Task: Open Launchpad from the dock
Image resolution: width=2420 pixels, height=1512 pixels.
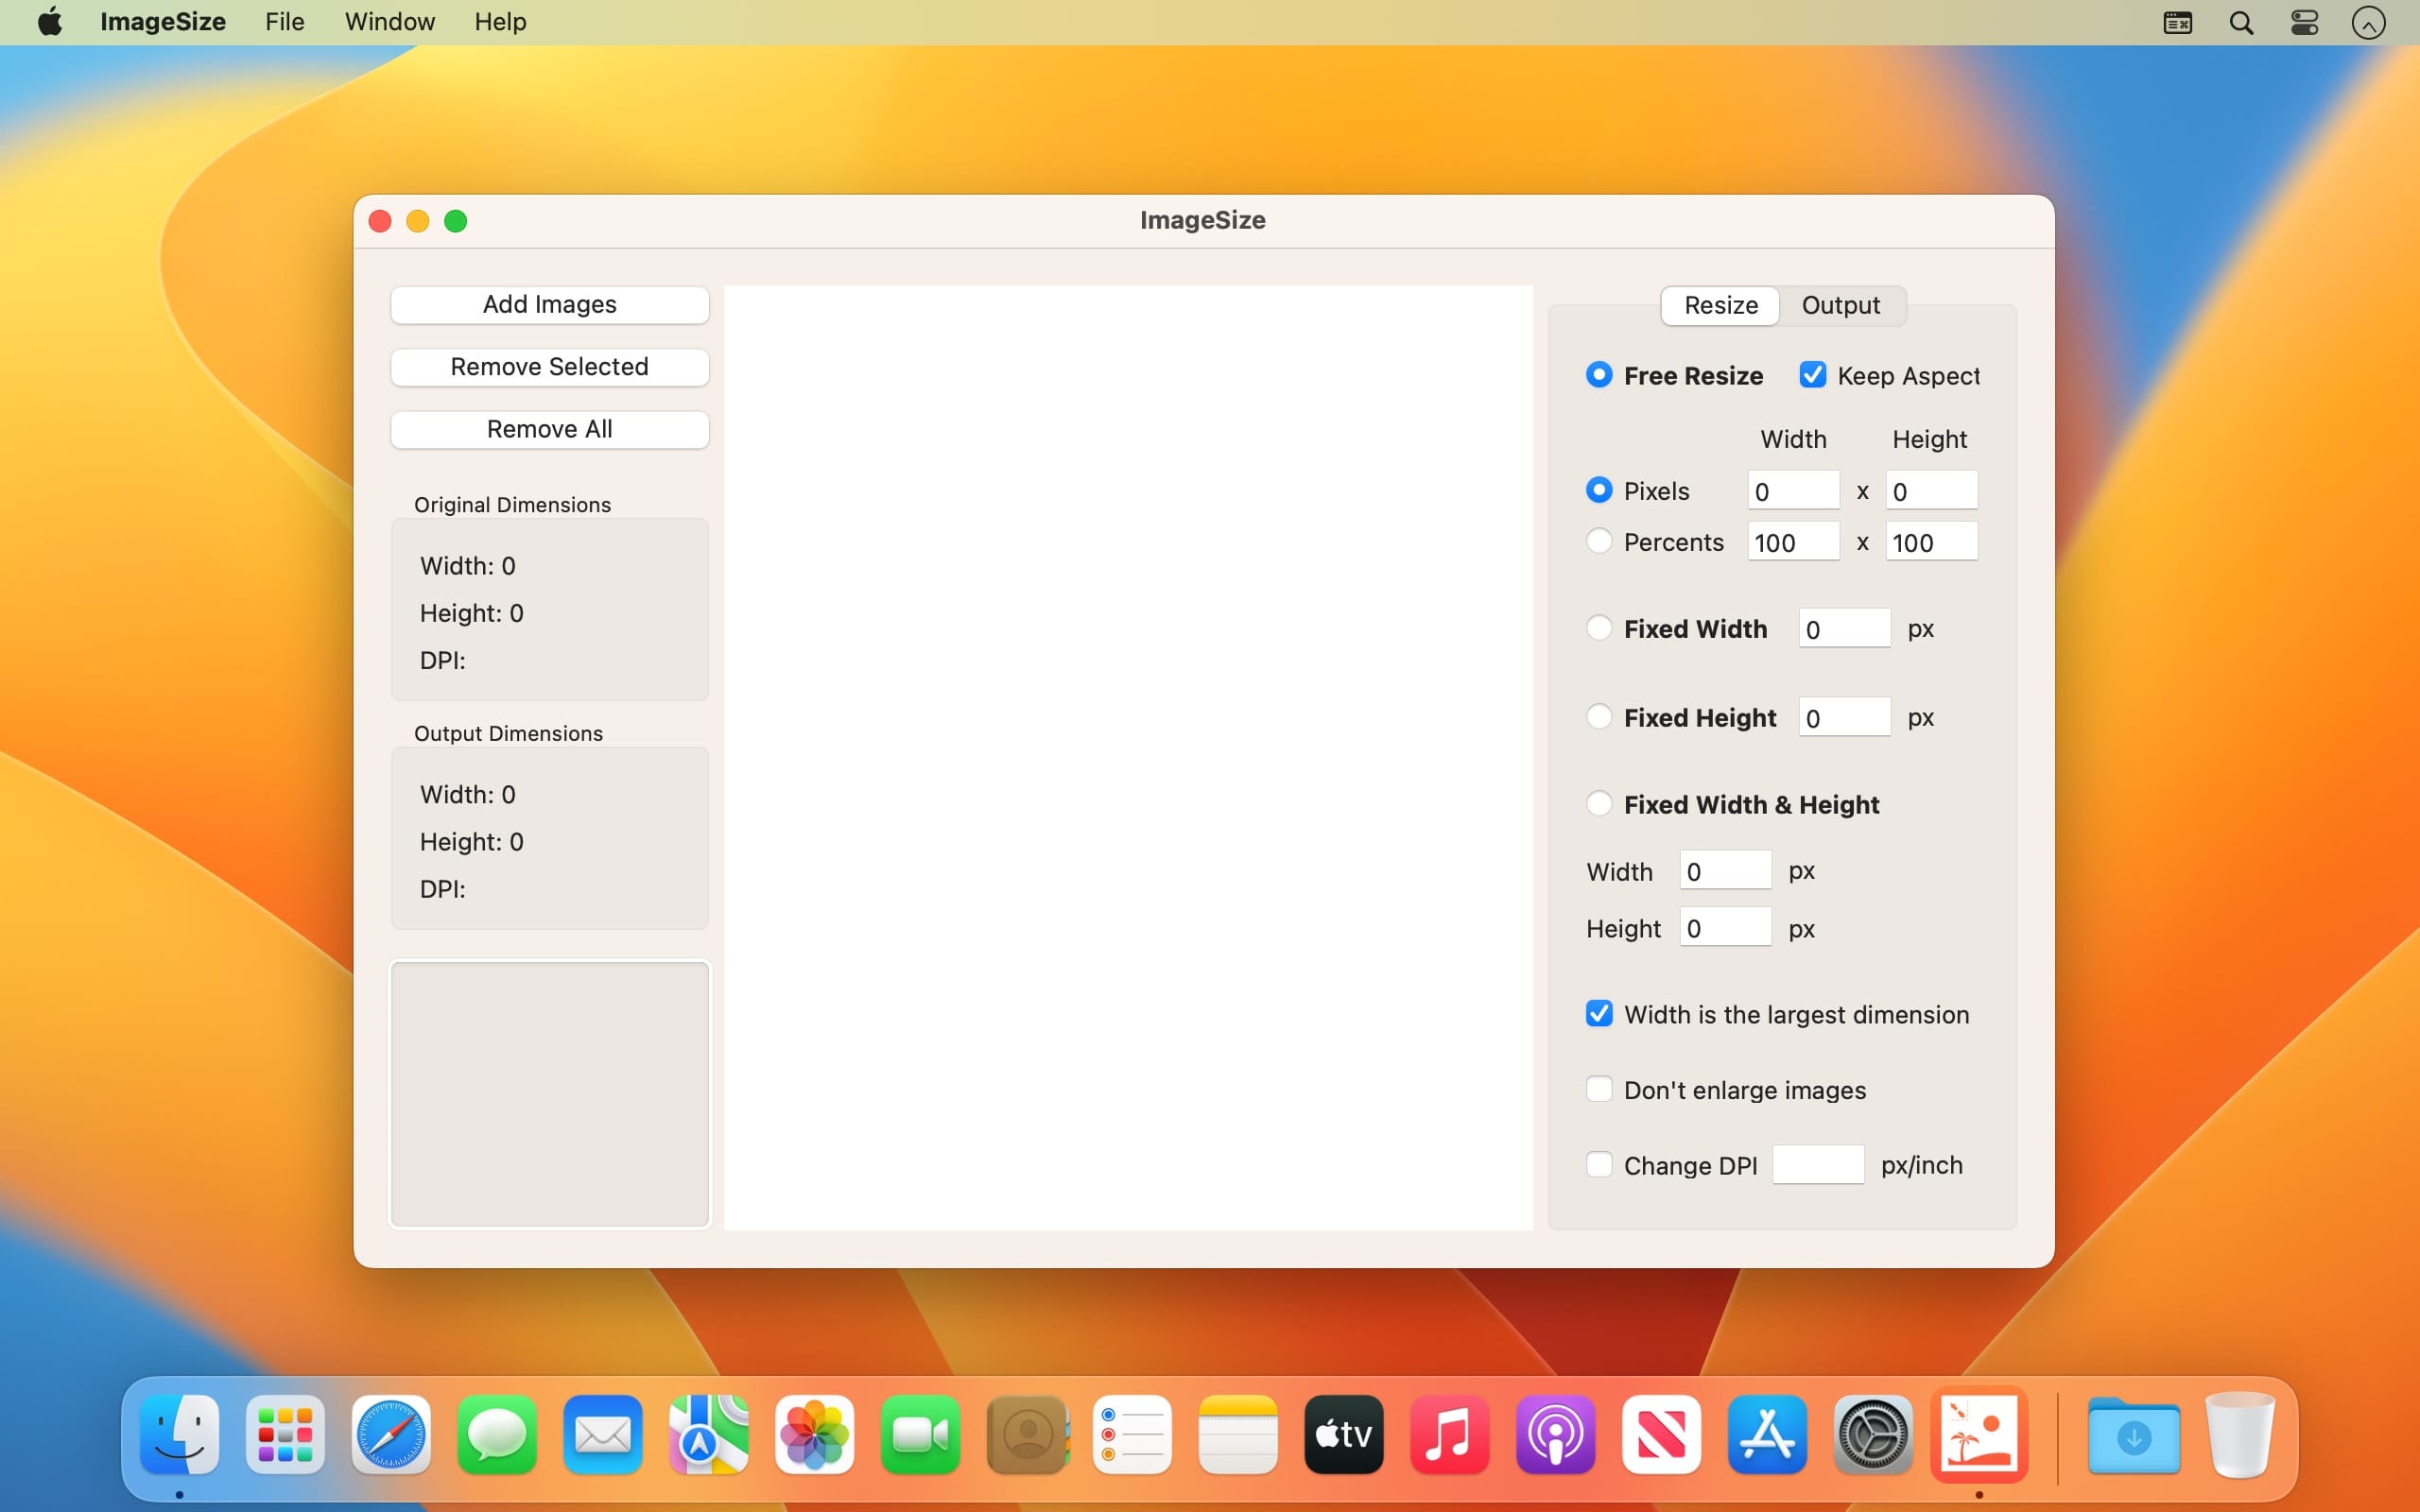Action: point(285,1434)
